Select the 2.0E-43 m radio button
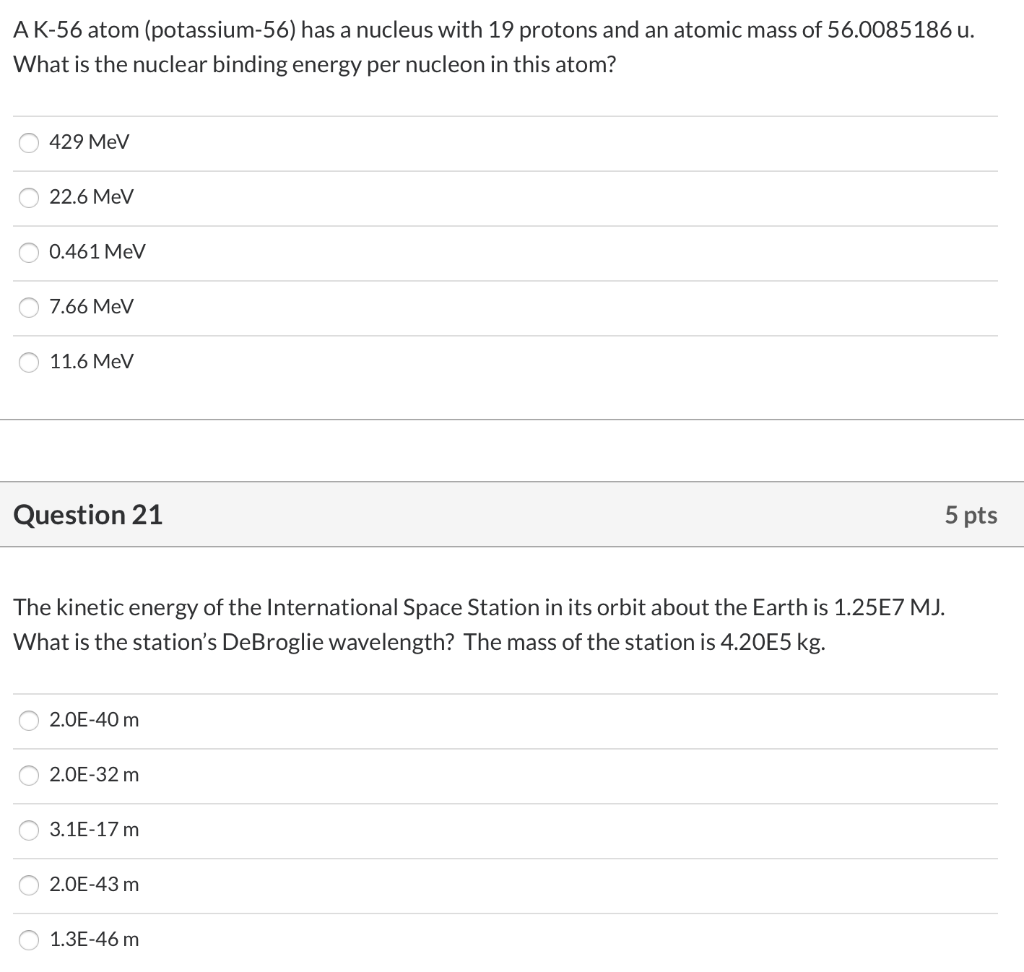 pyautogui.click(x=29, y=884)
